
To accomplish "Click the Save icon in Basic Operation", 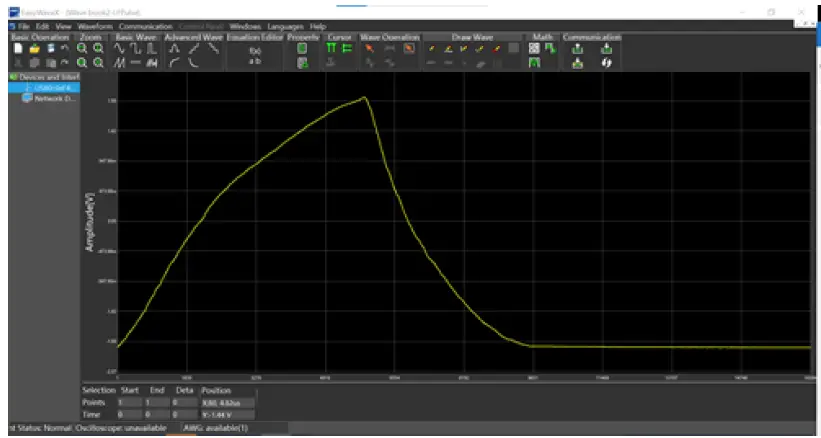I will click(51, 49).
